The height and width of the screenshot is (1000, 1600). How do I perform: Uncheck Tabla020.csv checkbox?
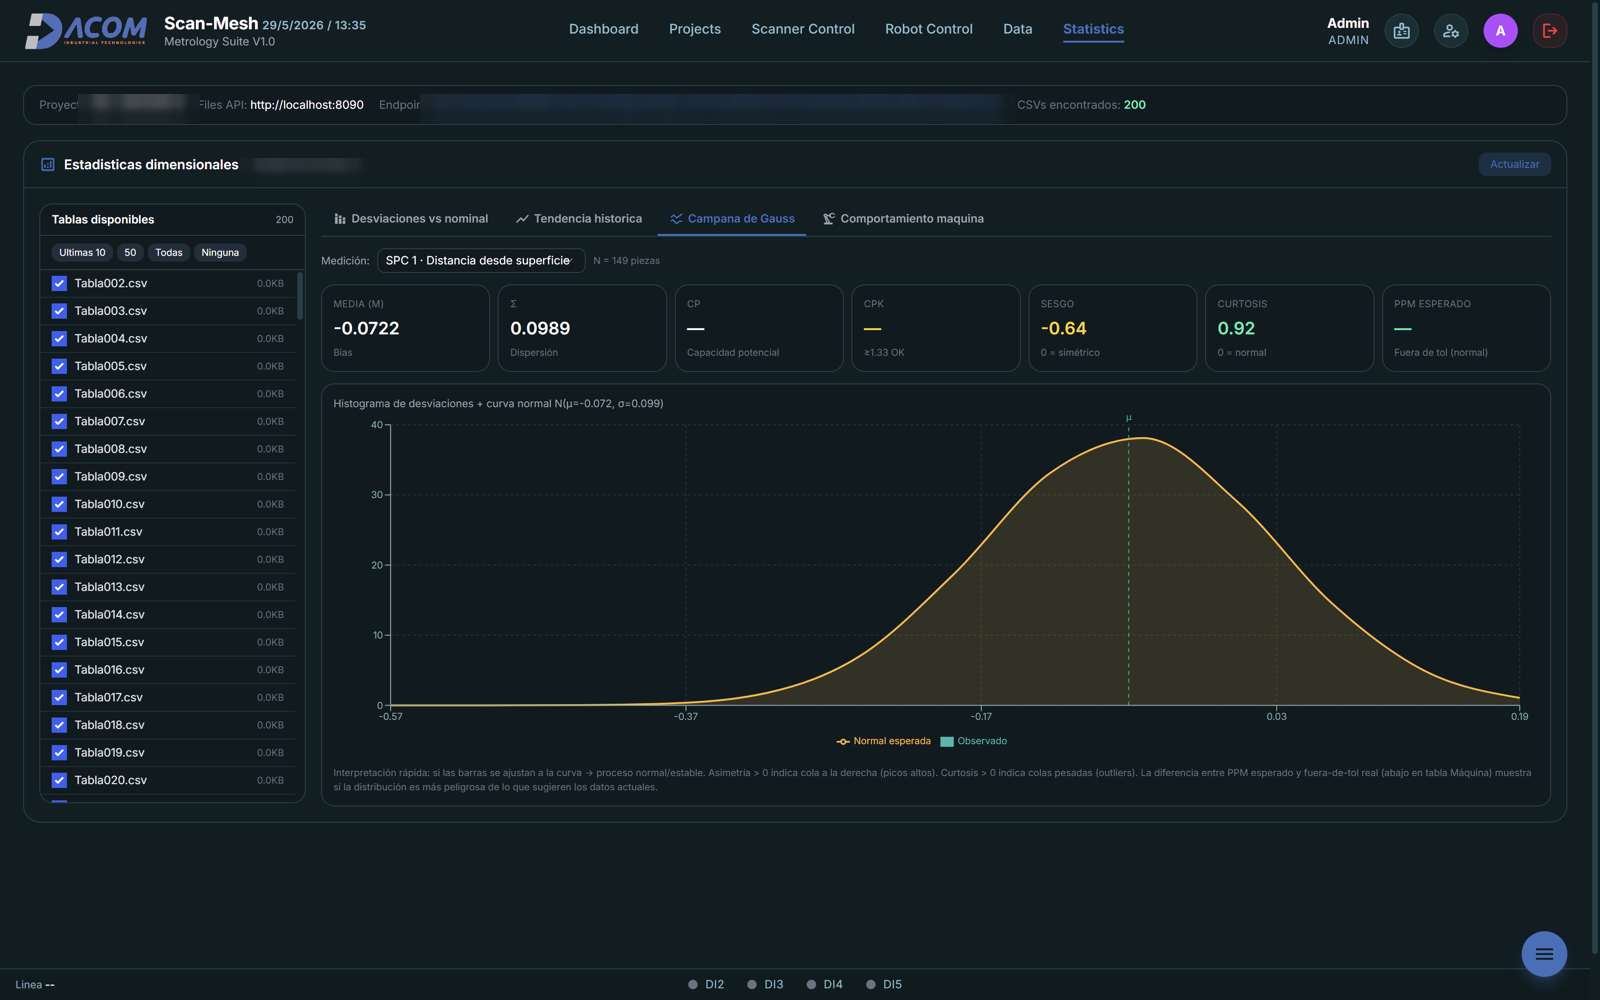click(x=59, y=780)
